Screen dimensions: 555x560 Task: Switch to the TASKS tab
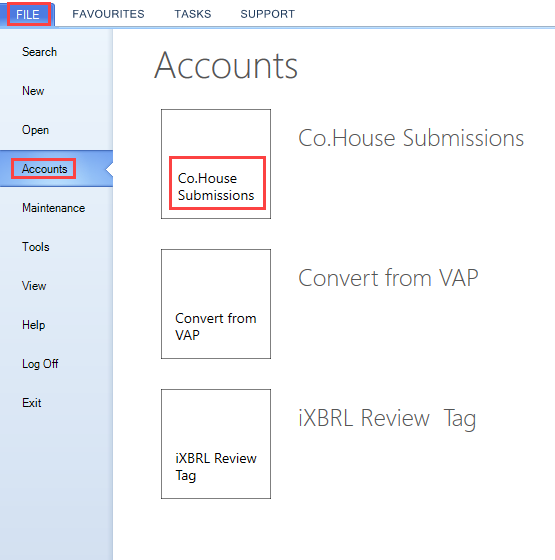click(192, 14)
